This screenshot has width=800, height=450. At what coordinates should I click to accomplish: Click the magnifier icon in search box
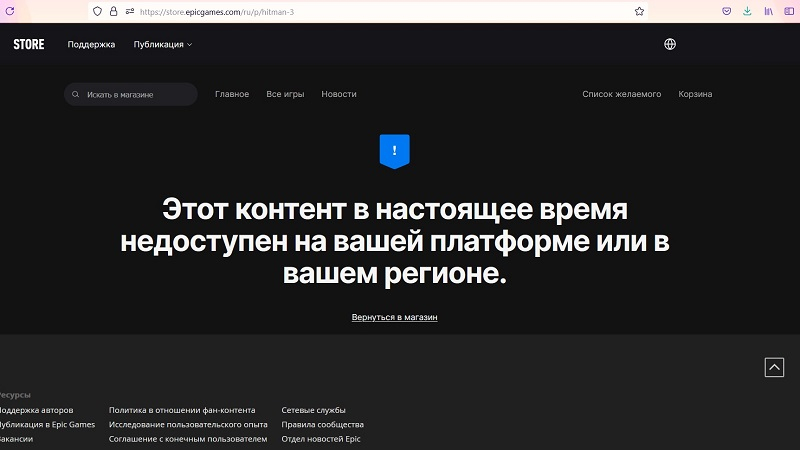point(76,94)
